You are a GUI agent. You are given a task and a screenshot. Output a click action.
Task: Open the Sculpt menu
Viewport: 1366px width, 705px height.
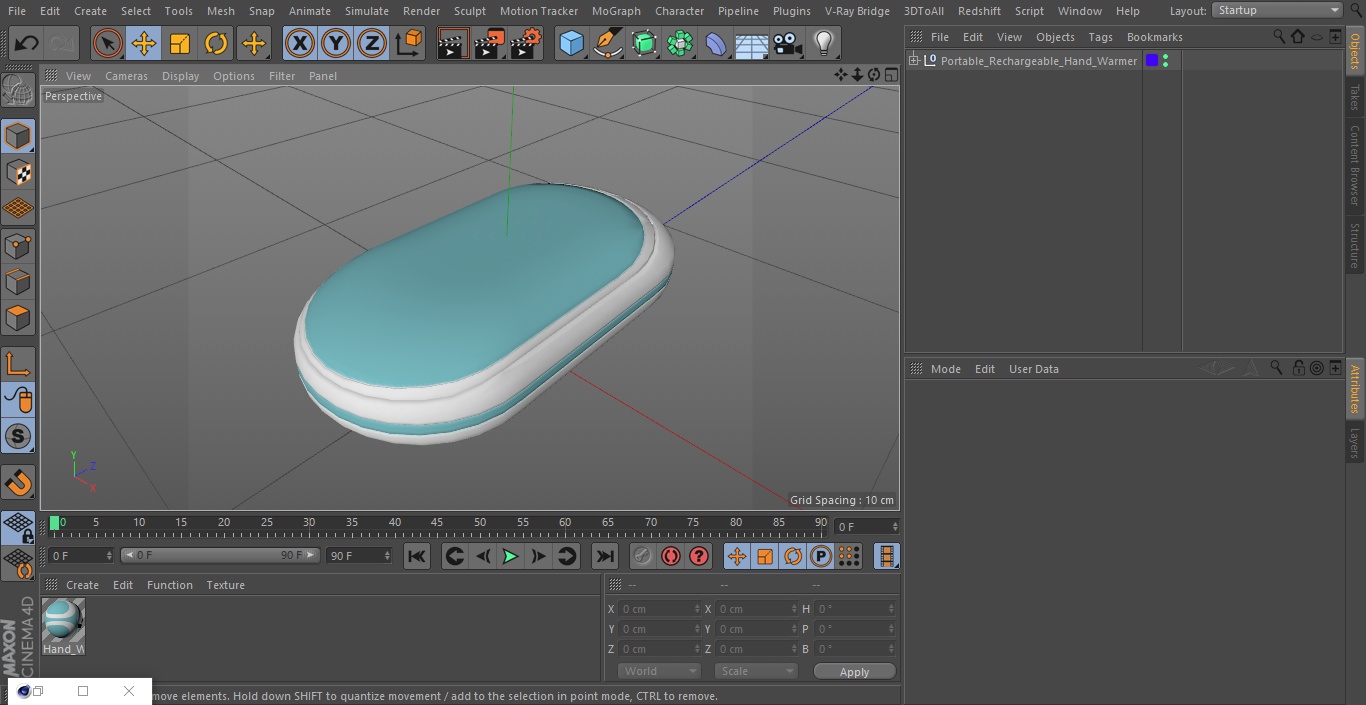469,11
